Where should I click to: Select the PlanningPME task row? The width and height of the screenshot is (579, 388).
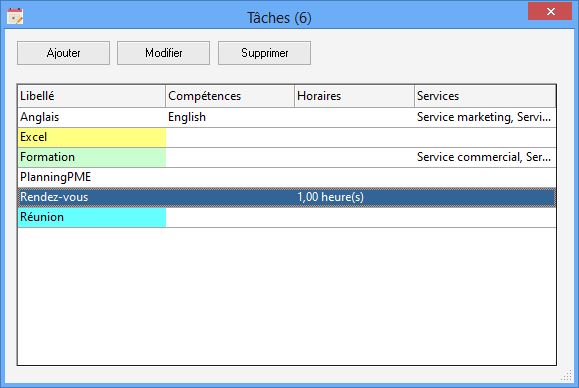(x=287, y=177)
